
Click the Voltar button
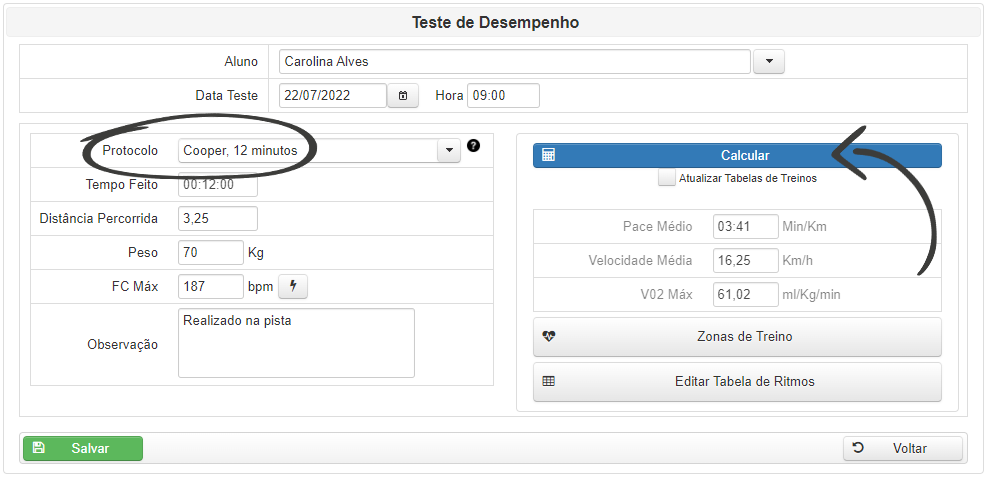pos(903,449)
